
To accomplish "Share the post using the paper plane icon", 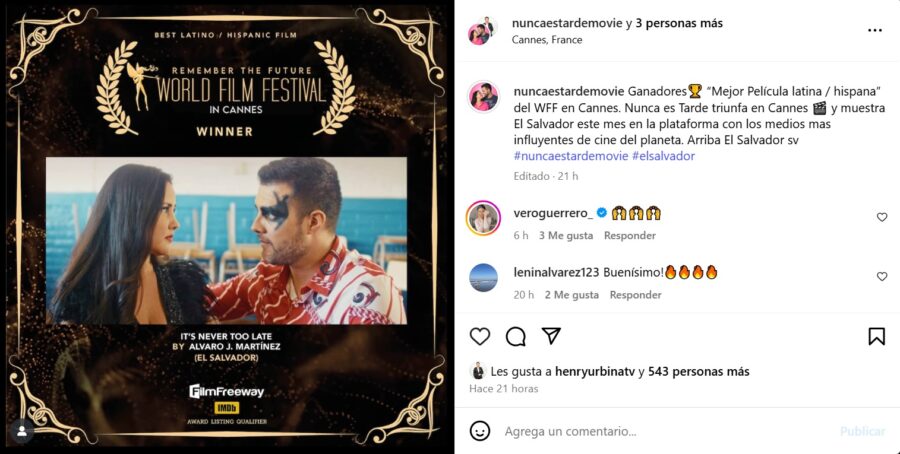I will [551, 336].
